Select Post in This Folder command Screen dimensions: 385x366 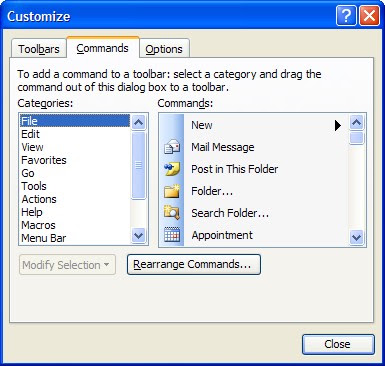(x=254, y=169)
